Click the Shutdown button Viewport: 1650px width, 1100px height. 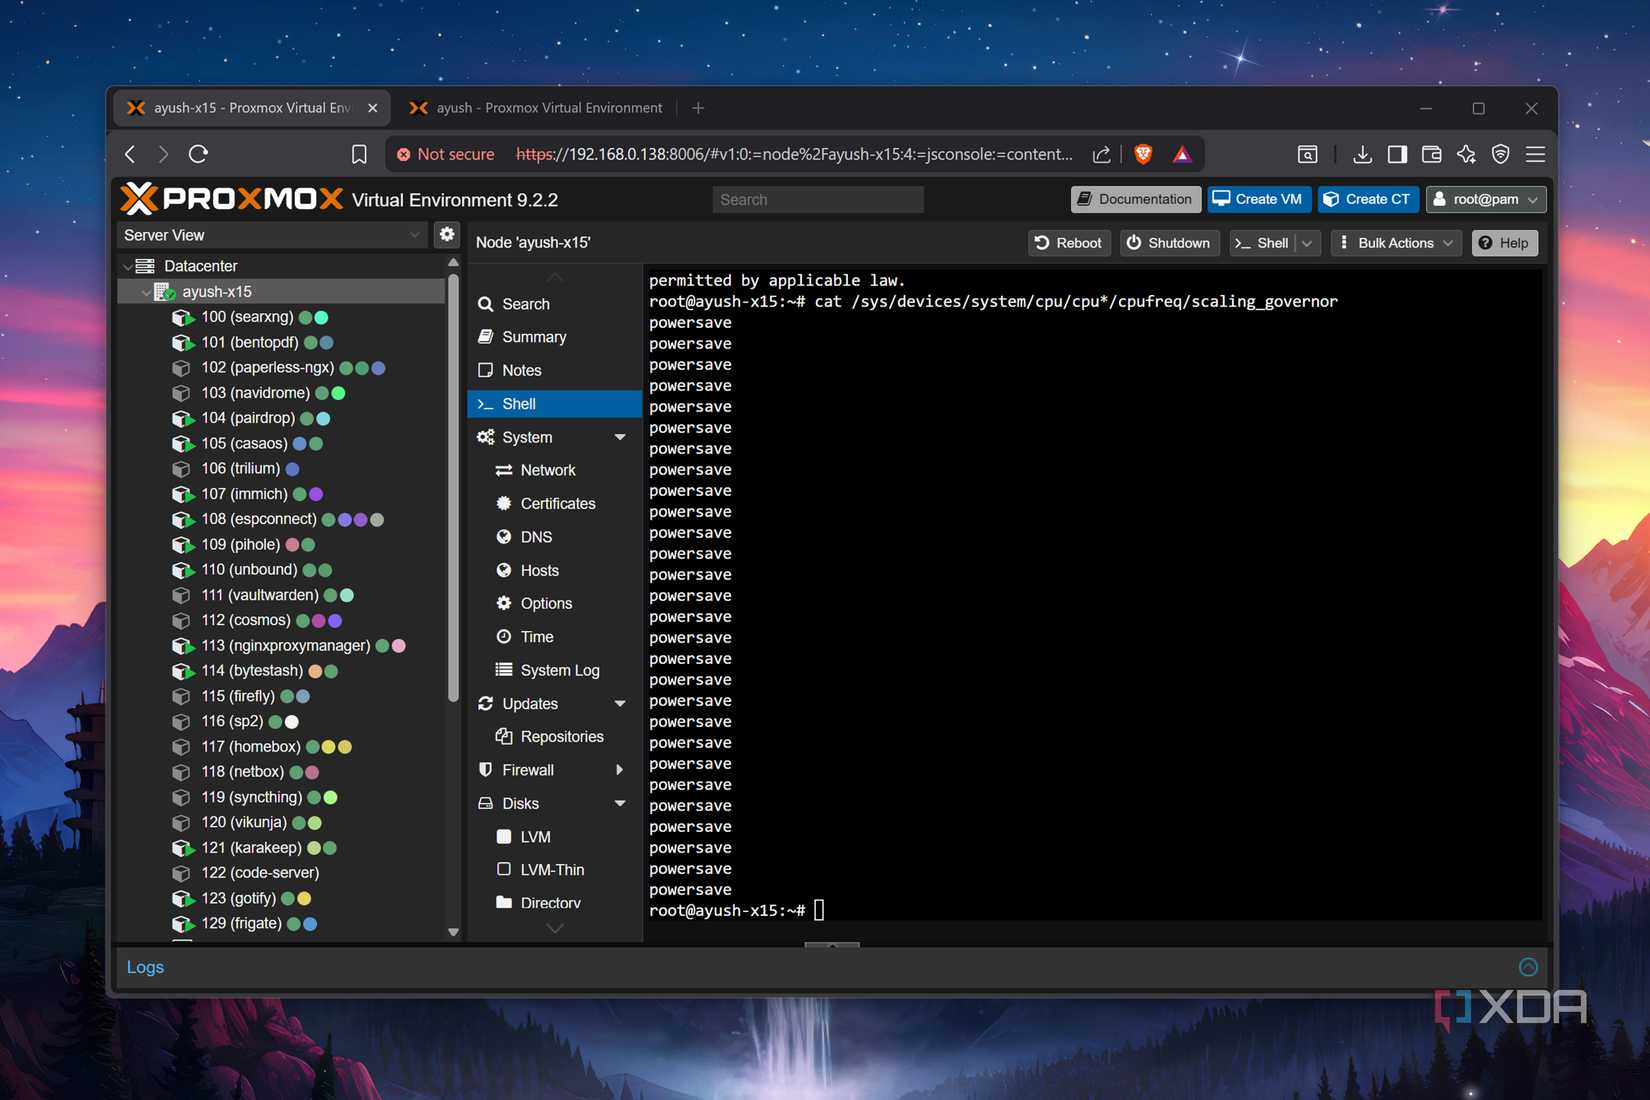point(1169,243)
